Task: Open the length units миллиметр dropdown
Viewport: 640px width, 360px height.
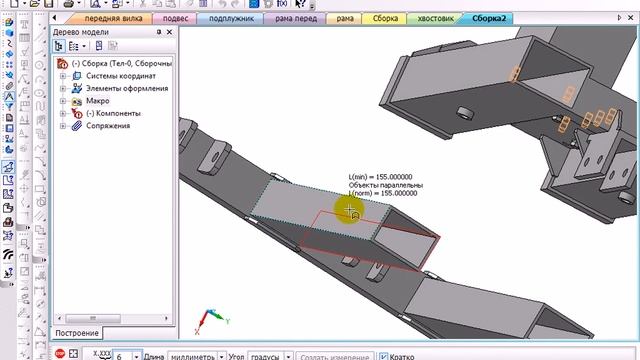Action: click(x=222, y=356)
